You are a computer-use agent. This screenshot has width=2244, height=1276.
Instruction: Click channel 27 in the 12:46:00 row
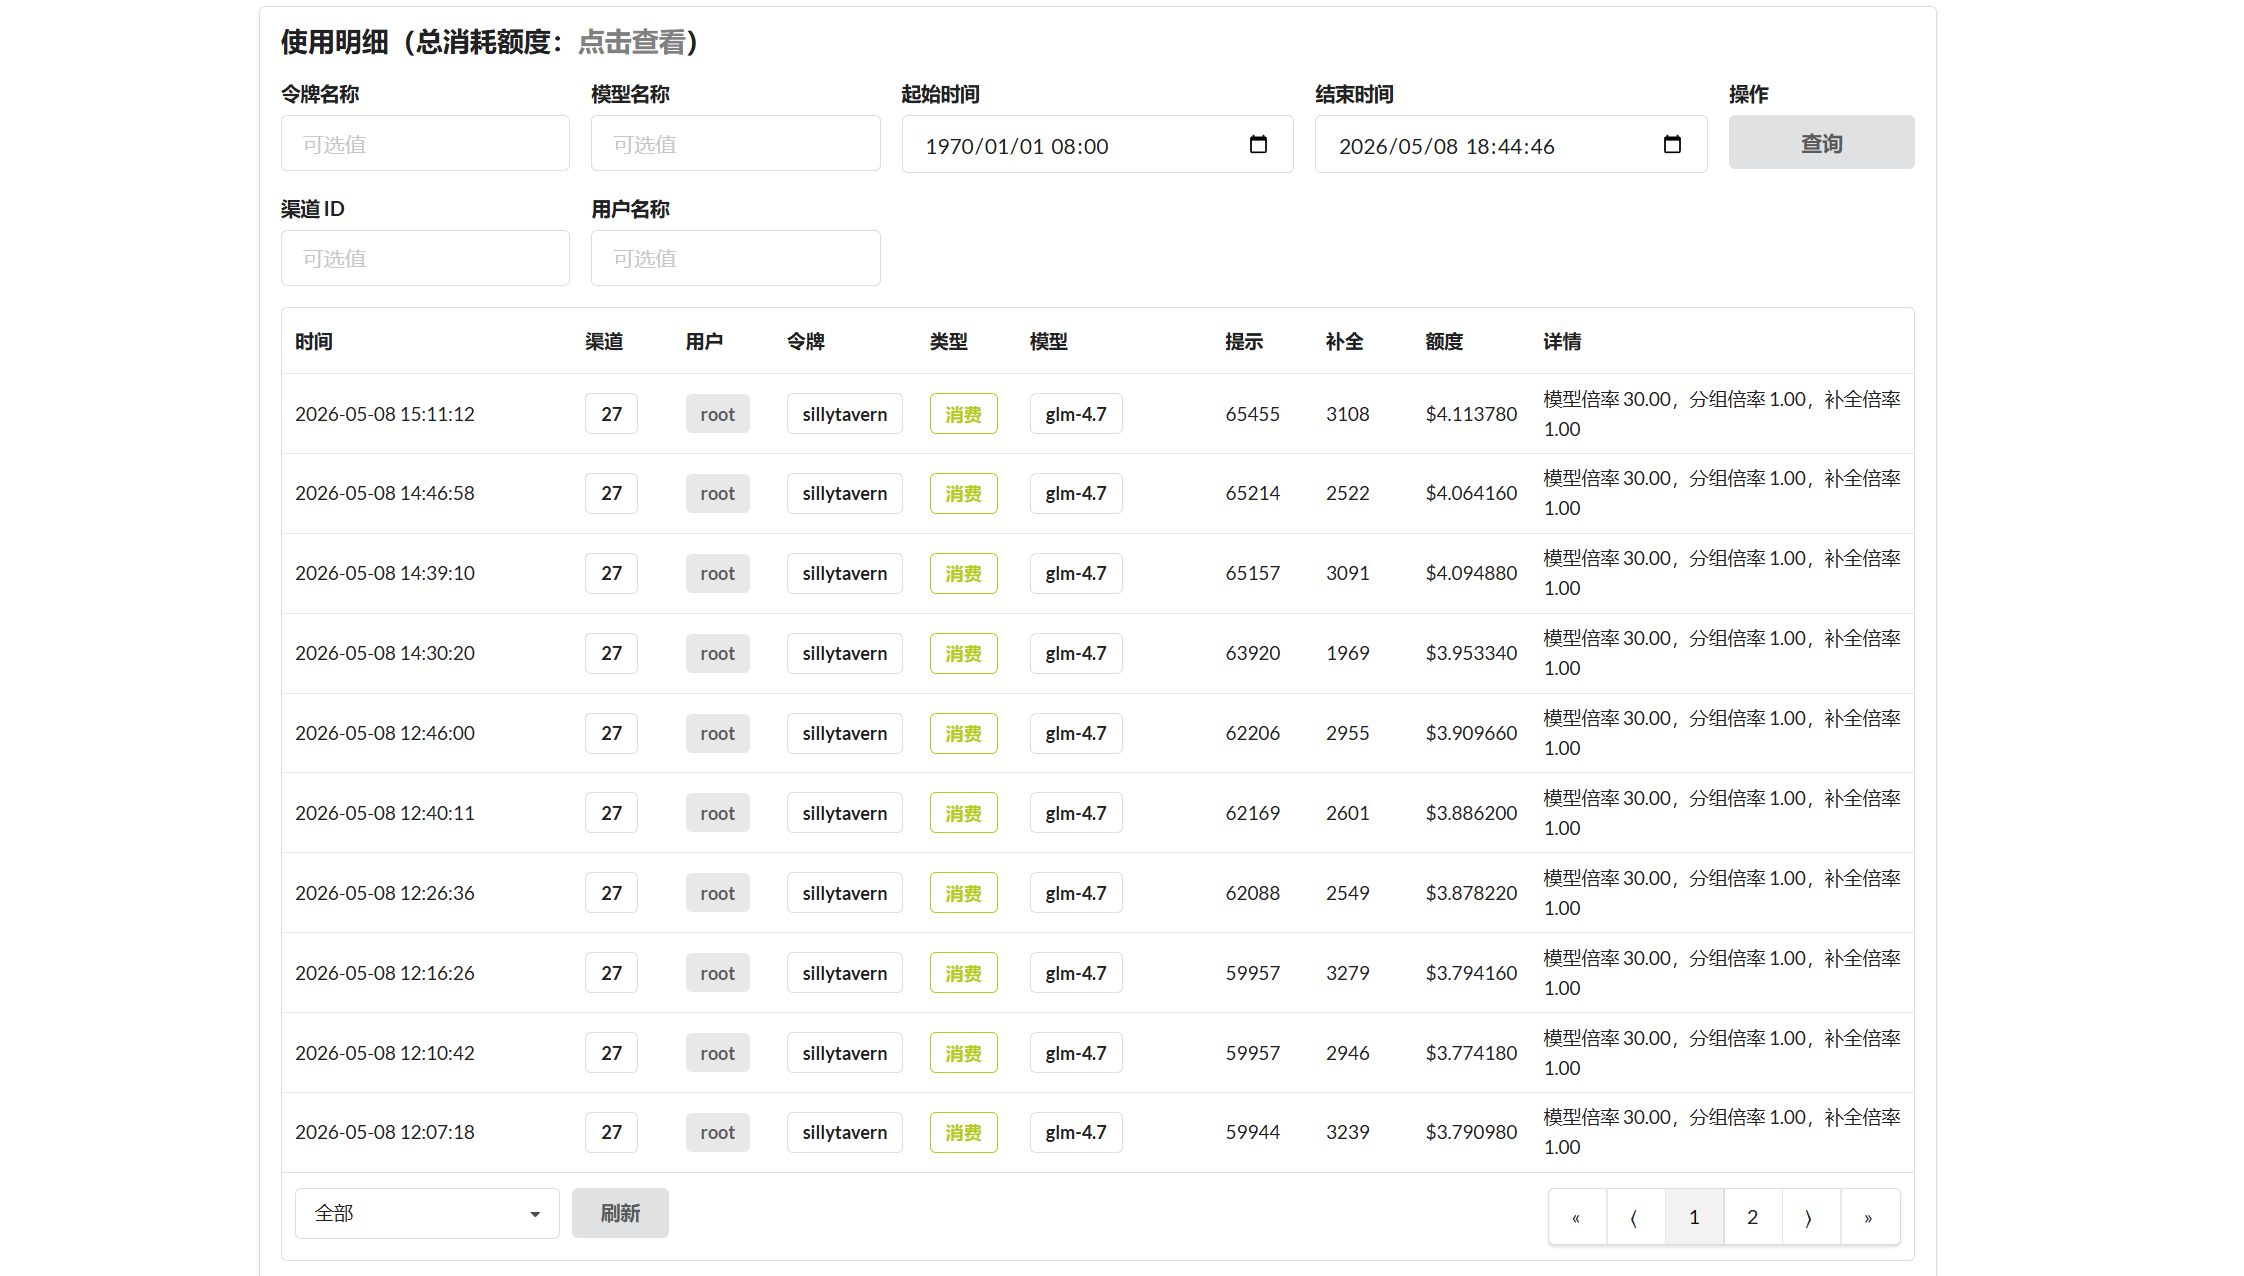tap(611, 733)
